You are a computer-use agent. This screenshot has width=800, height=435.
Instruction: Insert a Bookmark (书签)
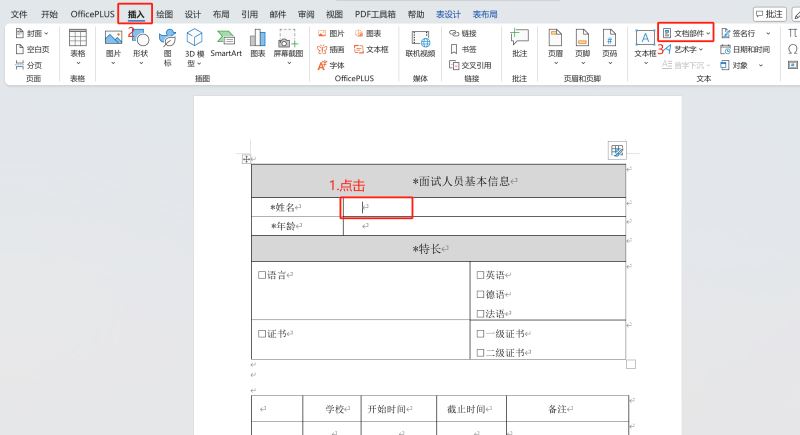pos(463,49)
